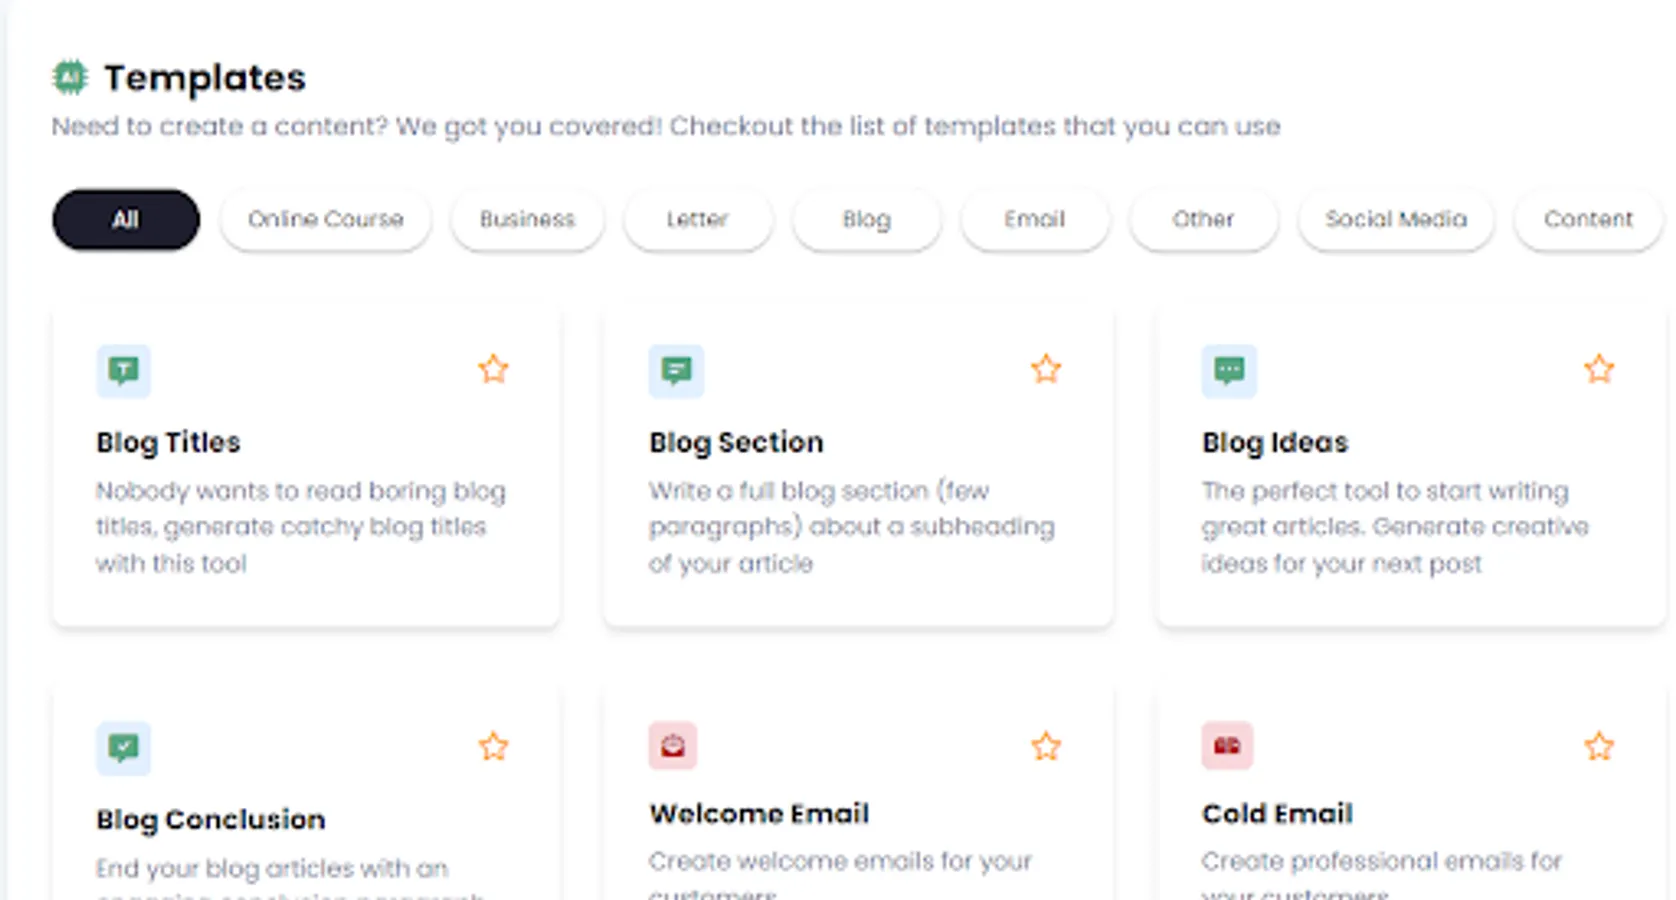Star the Blog Ideas template
Image resolution: width=1676 pixels, height=900 pixels.
point(1599,369)
